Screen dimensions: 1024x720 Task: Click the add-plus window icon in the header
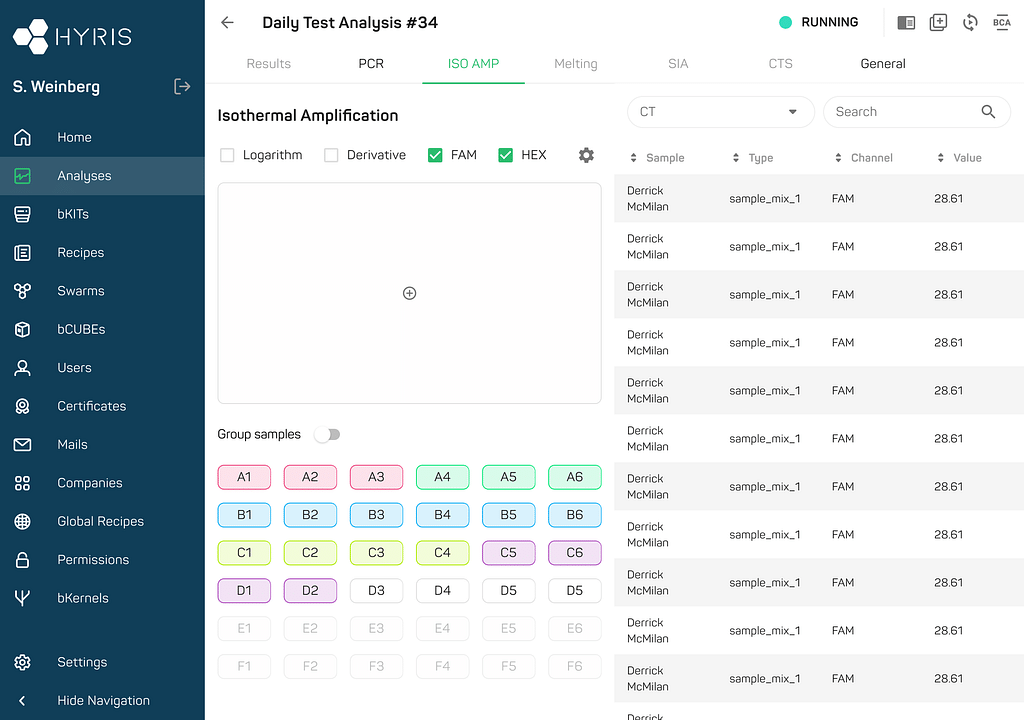pyautogui.click(x=938, y=23)
